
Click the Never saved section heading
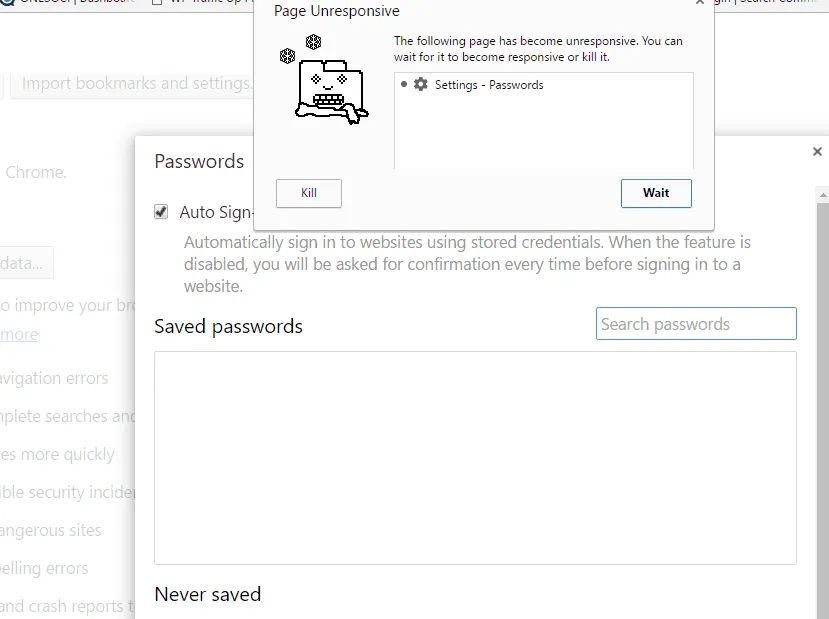(x=208, y=594)
